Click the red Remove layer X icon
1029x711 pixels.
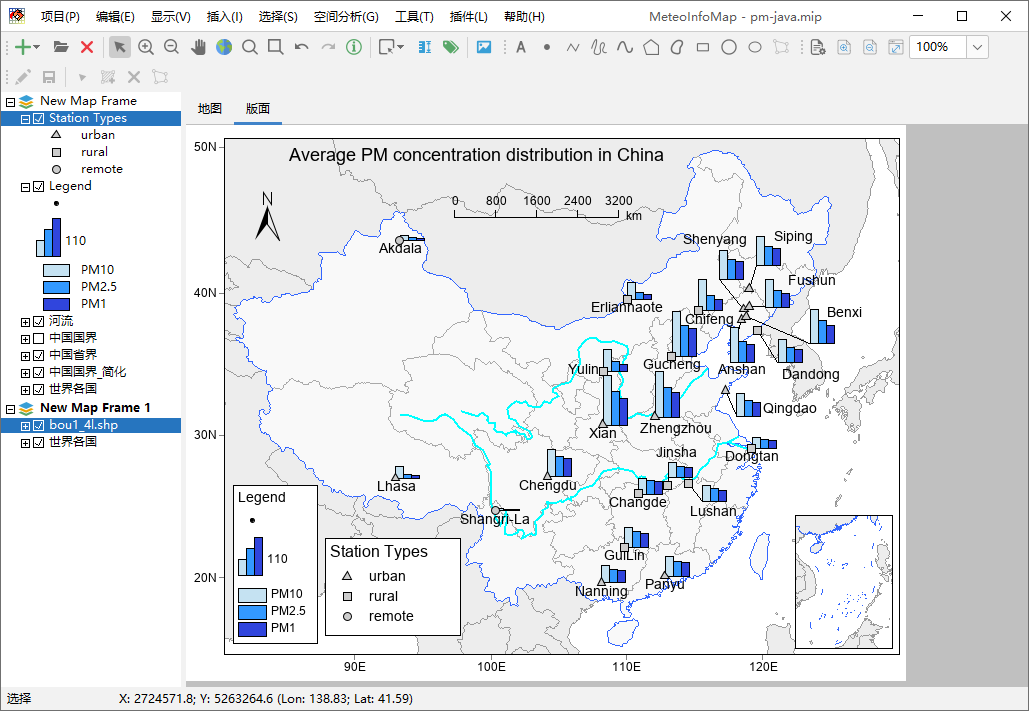(x=87, y=47)
